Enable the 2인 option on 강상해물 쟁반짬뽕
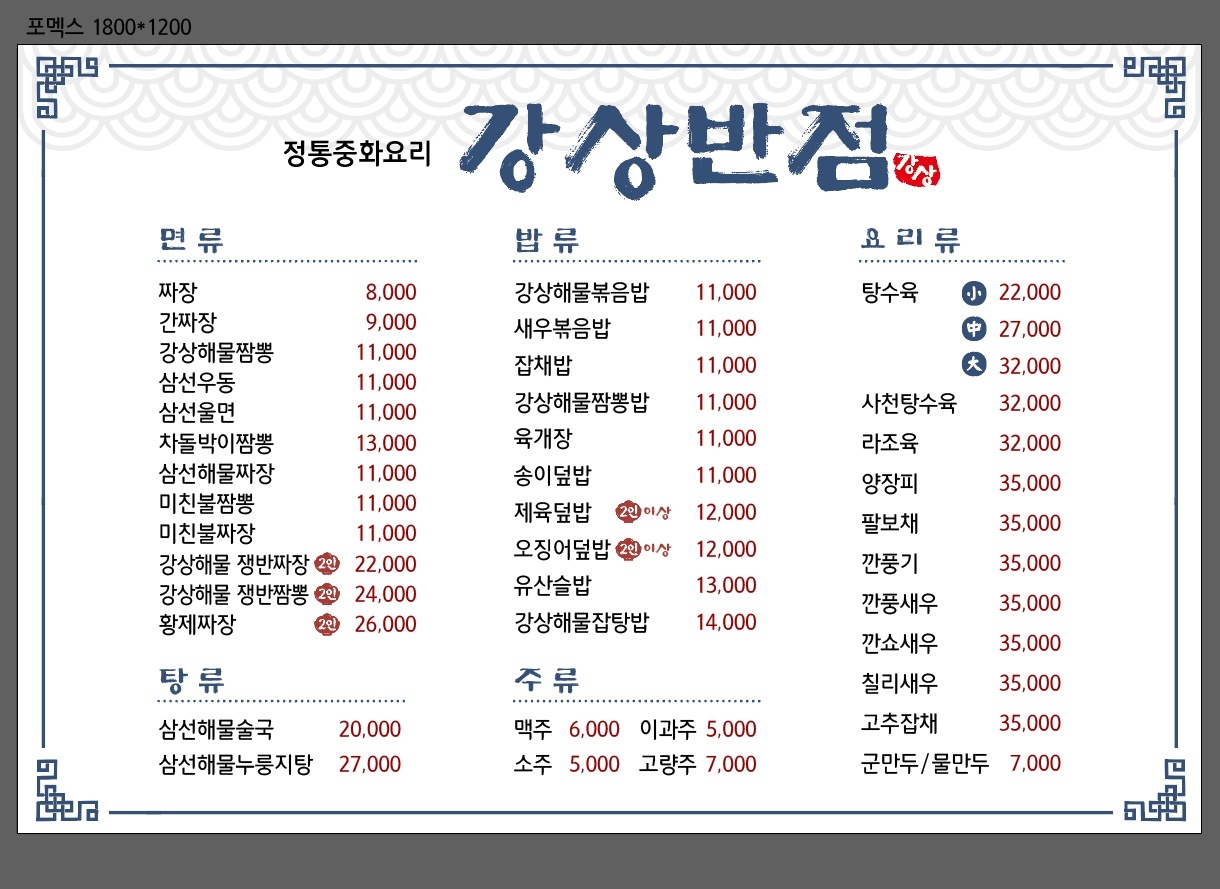Image resolution: width=1220 pixels, height=889 pixels. click(326, 593)
